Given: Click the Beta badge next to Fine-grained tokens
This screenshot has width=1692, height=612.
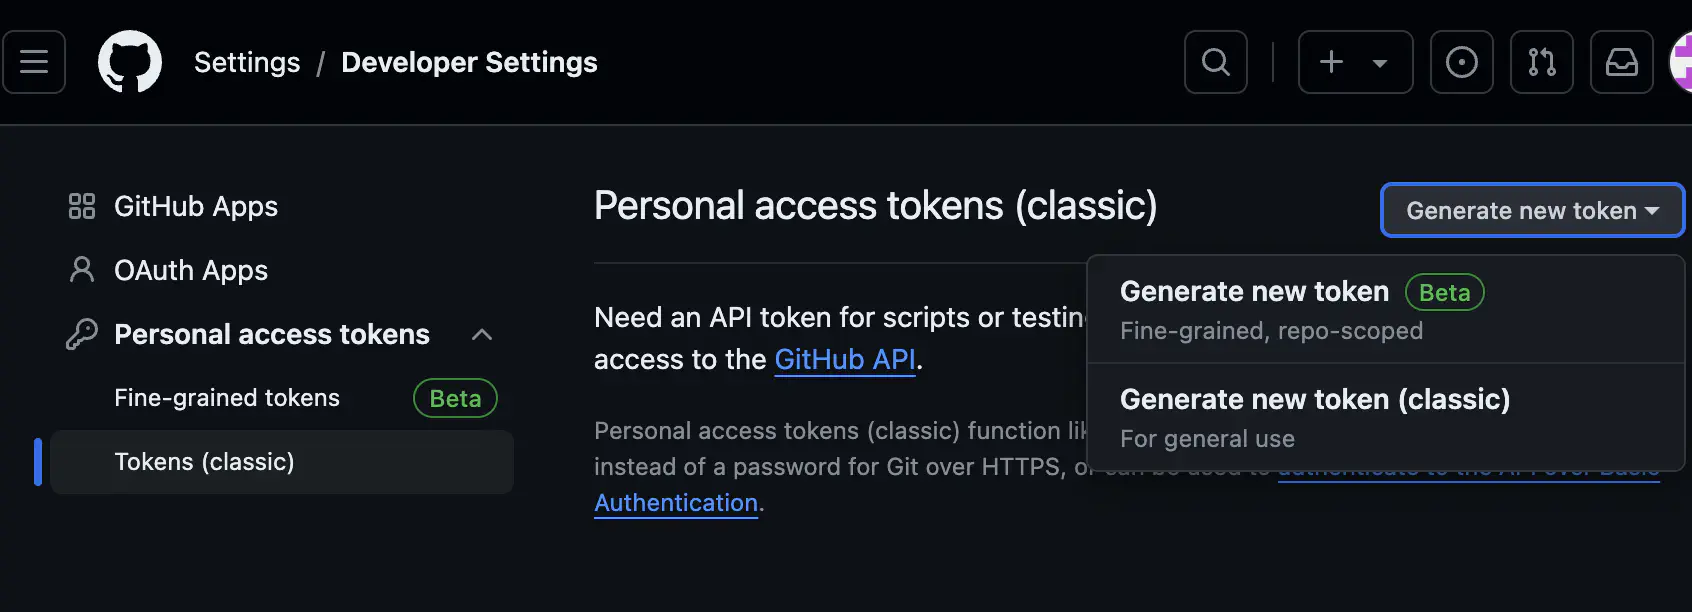Looking at the screenshot, I should [455, 397].
